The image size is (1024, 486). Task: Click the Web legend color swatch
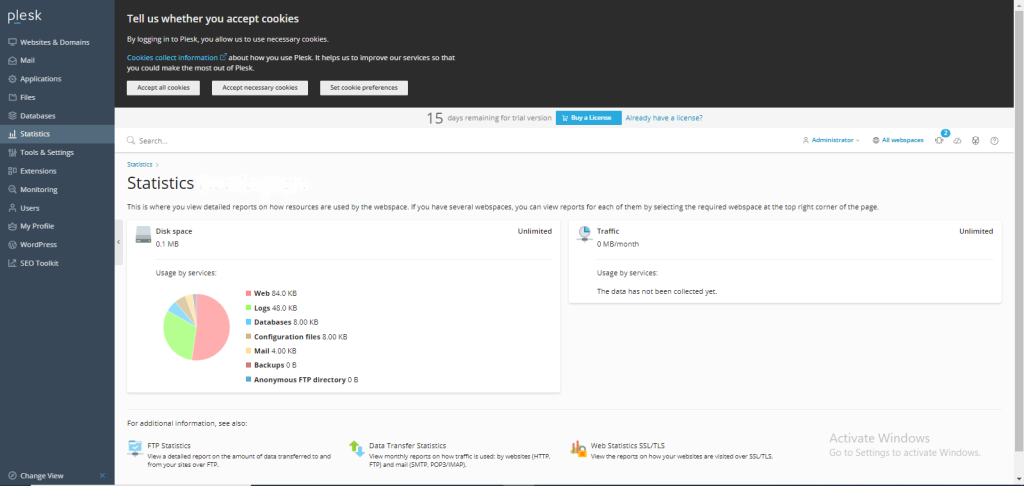pos(248,294)
